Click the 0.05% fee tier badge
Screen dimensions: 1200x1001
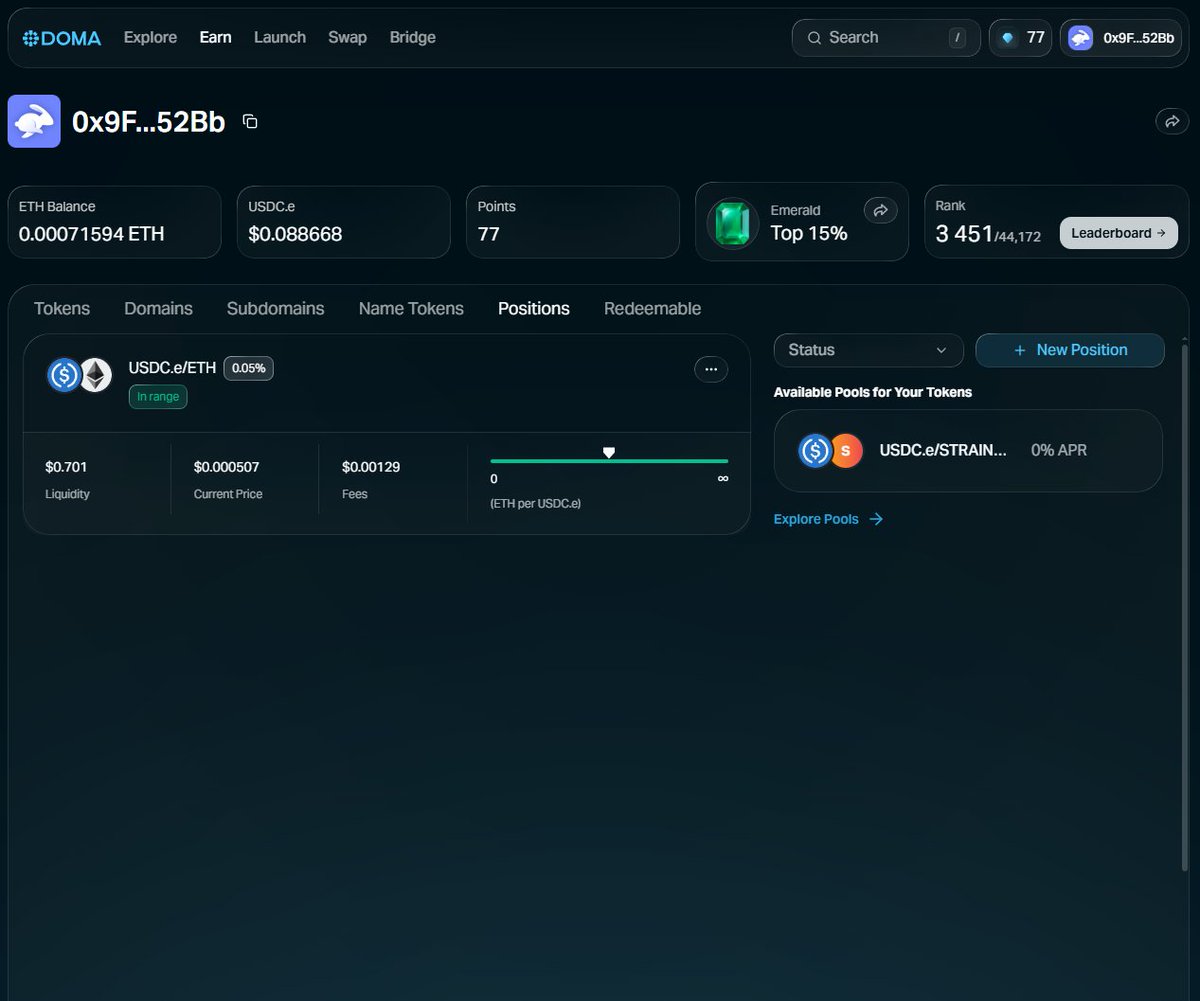248,368
